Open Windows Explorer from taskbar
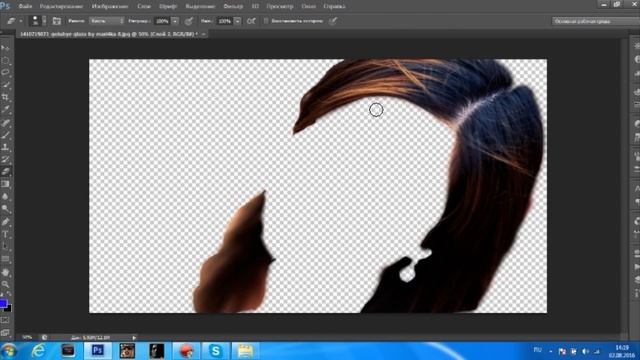The width and height of the screenshot is (640, 360). click(x=245, y=351)
